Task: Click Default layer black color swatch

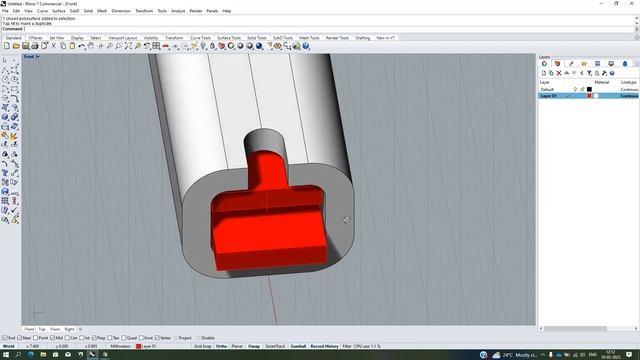Action: (x=589, y=89)
